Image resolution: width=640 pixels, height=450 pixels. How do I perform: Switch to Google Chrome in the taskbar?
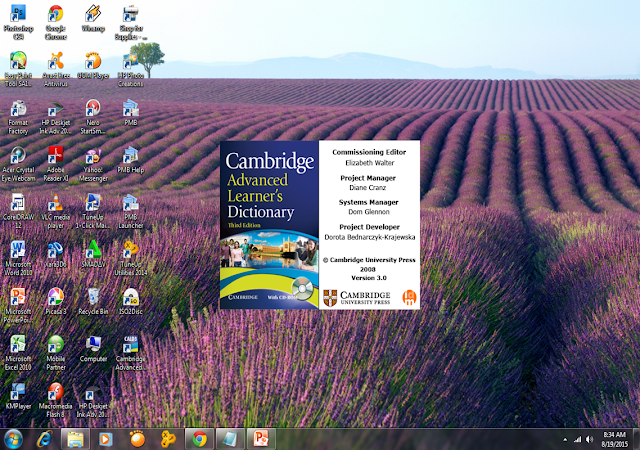[199, 439]
